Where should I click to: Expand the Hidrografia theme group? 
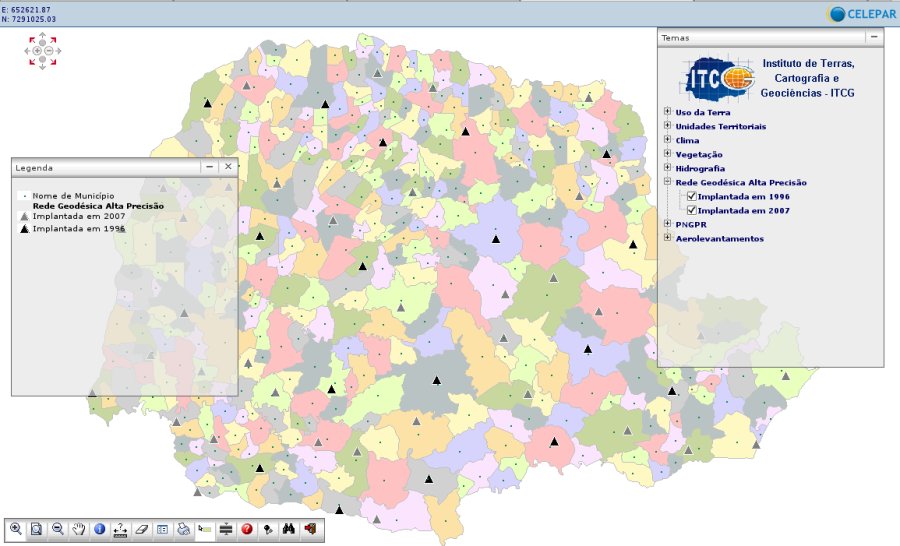tap(667, 169)
